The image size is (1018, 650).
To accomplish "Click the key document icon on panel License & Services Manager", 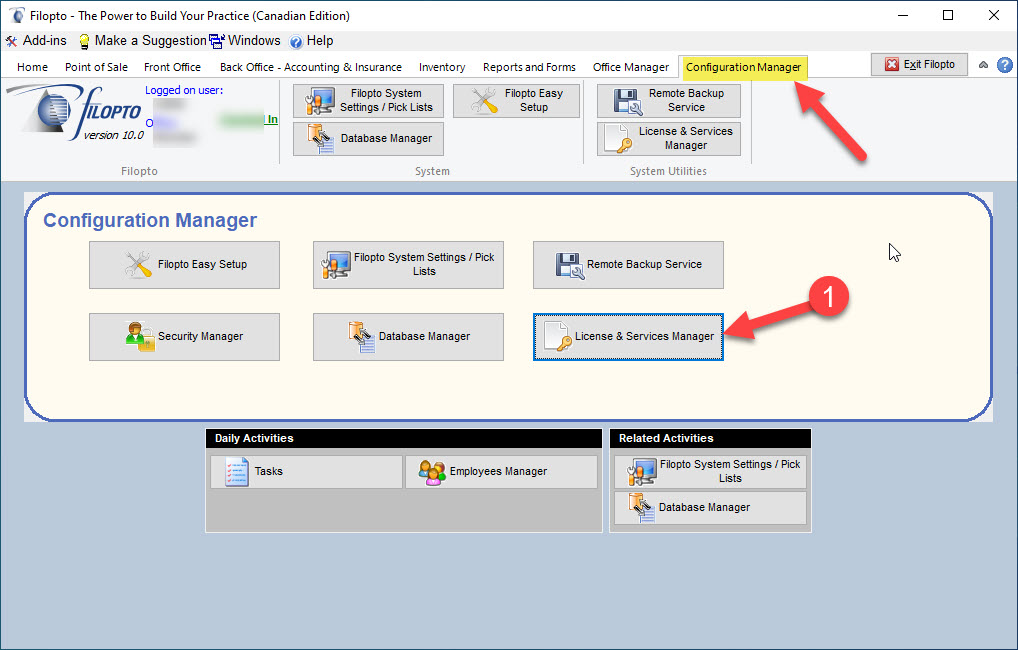I will pyautogui.click(x=558, y=337).
